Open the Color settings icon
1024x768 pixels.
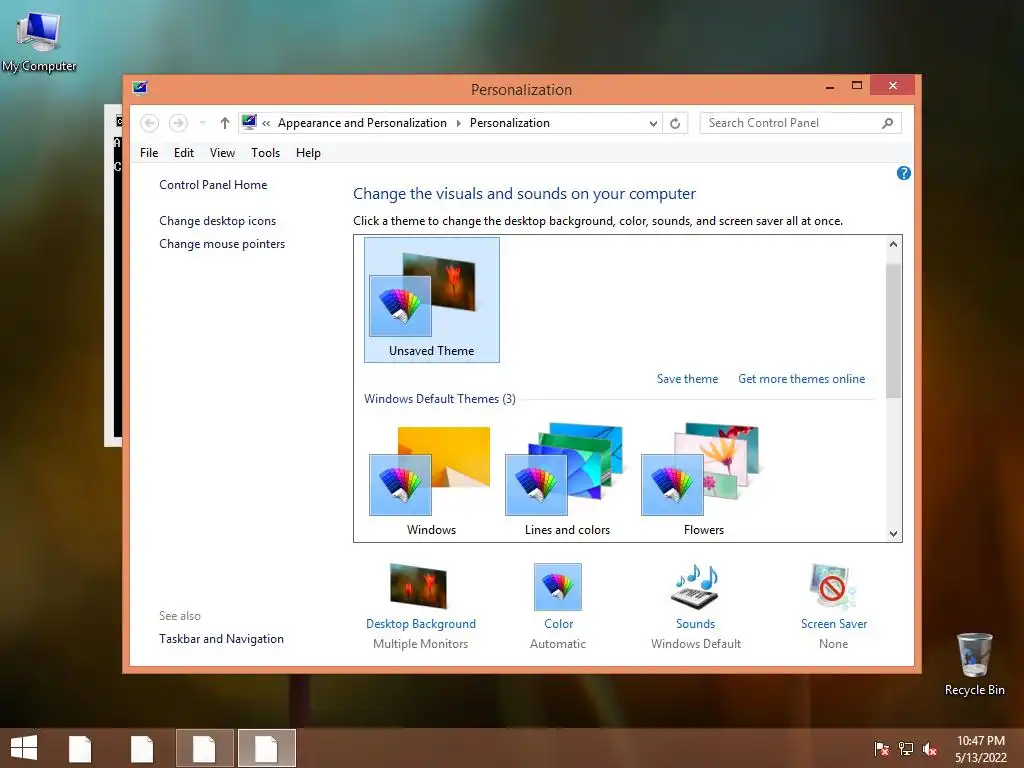coord(558,586)
